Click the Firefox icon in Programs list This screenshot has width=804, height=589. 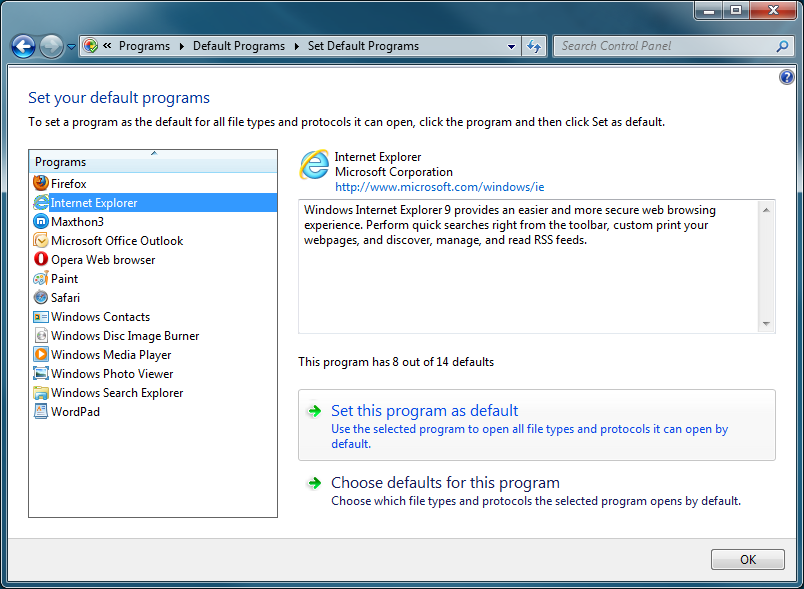41,183
